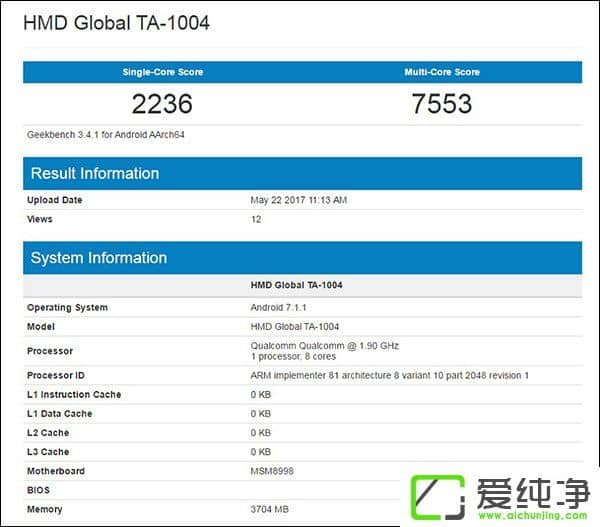Click the ARM implementer 81 architecture value
The image size is (600, 527).
(390, 375)
